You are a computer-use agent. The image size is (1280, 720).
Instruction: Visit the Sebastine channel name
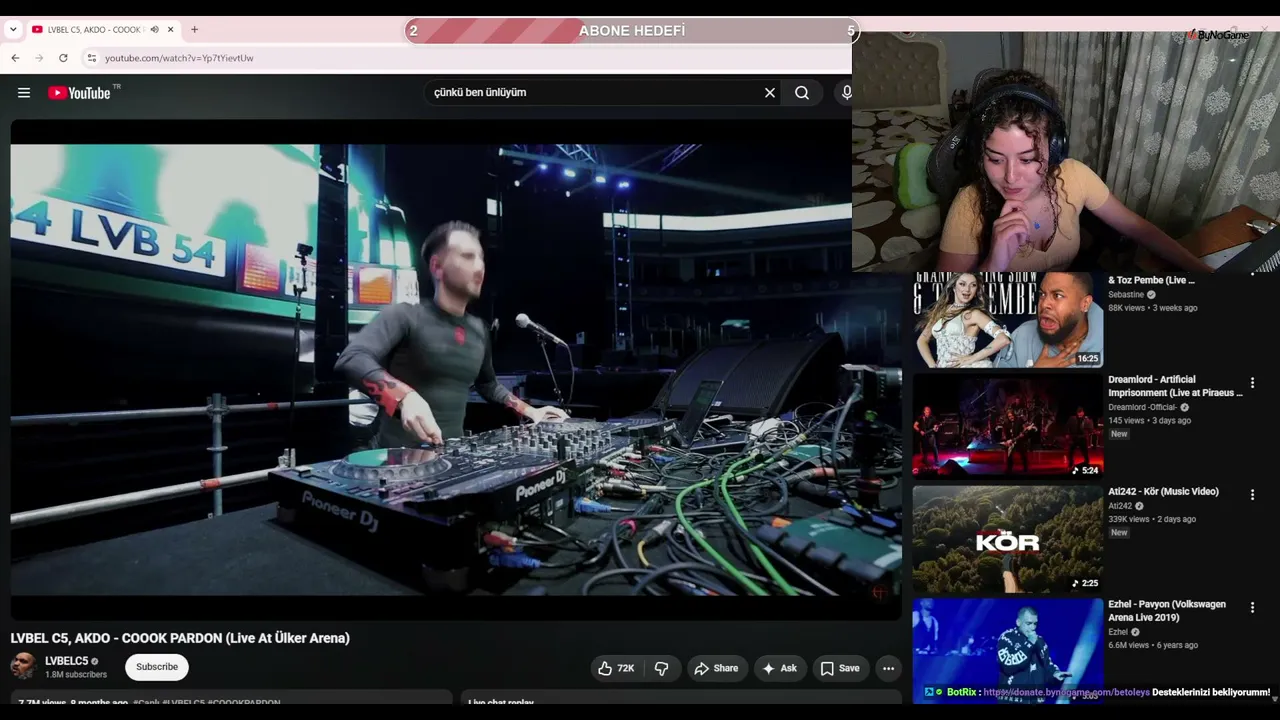pyautogui.click(x=1126, y=295)
